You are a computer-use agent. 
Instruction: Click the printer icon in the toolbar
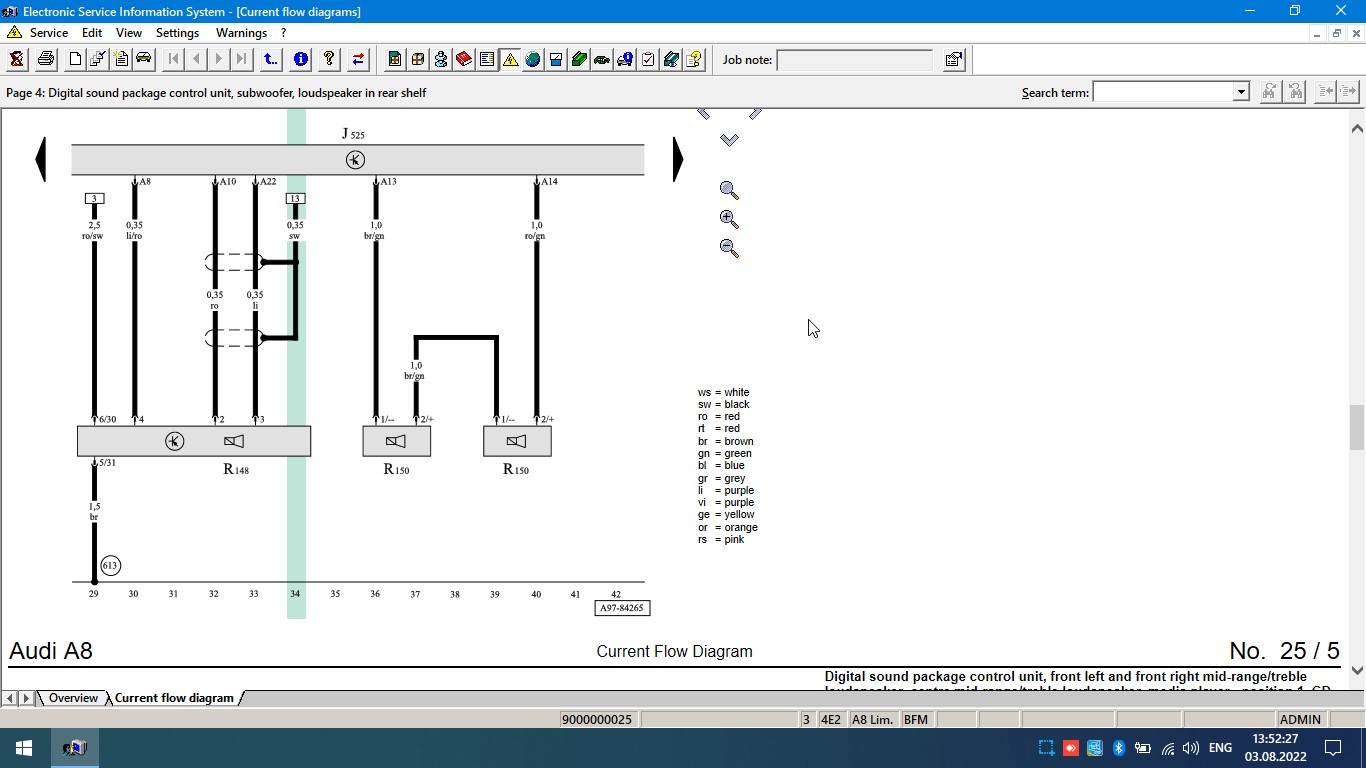[46, 60]
